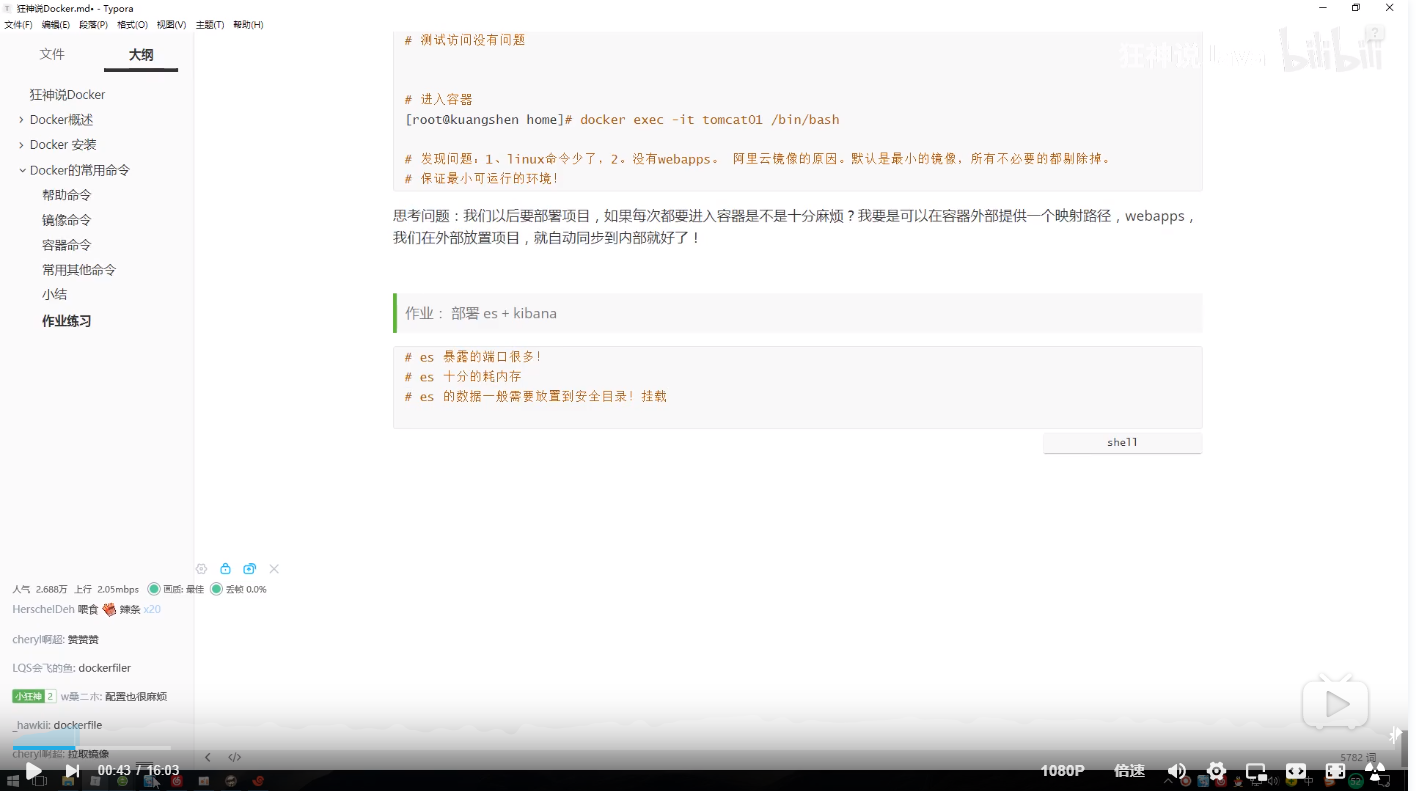Play the video with the bottom-left play button

pyautogui.click(x=33, y=771)
